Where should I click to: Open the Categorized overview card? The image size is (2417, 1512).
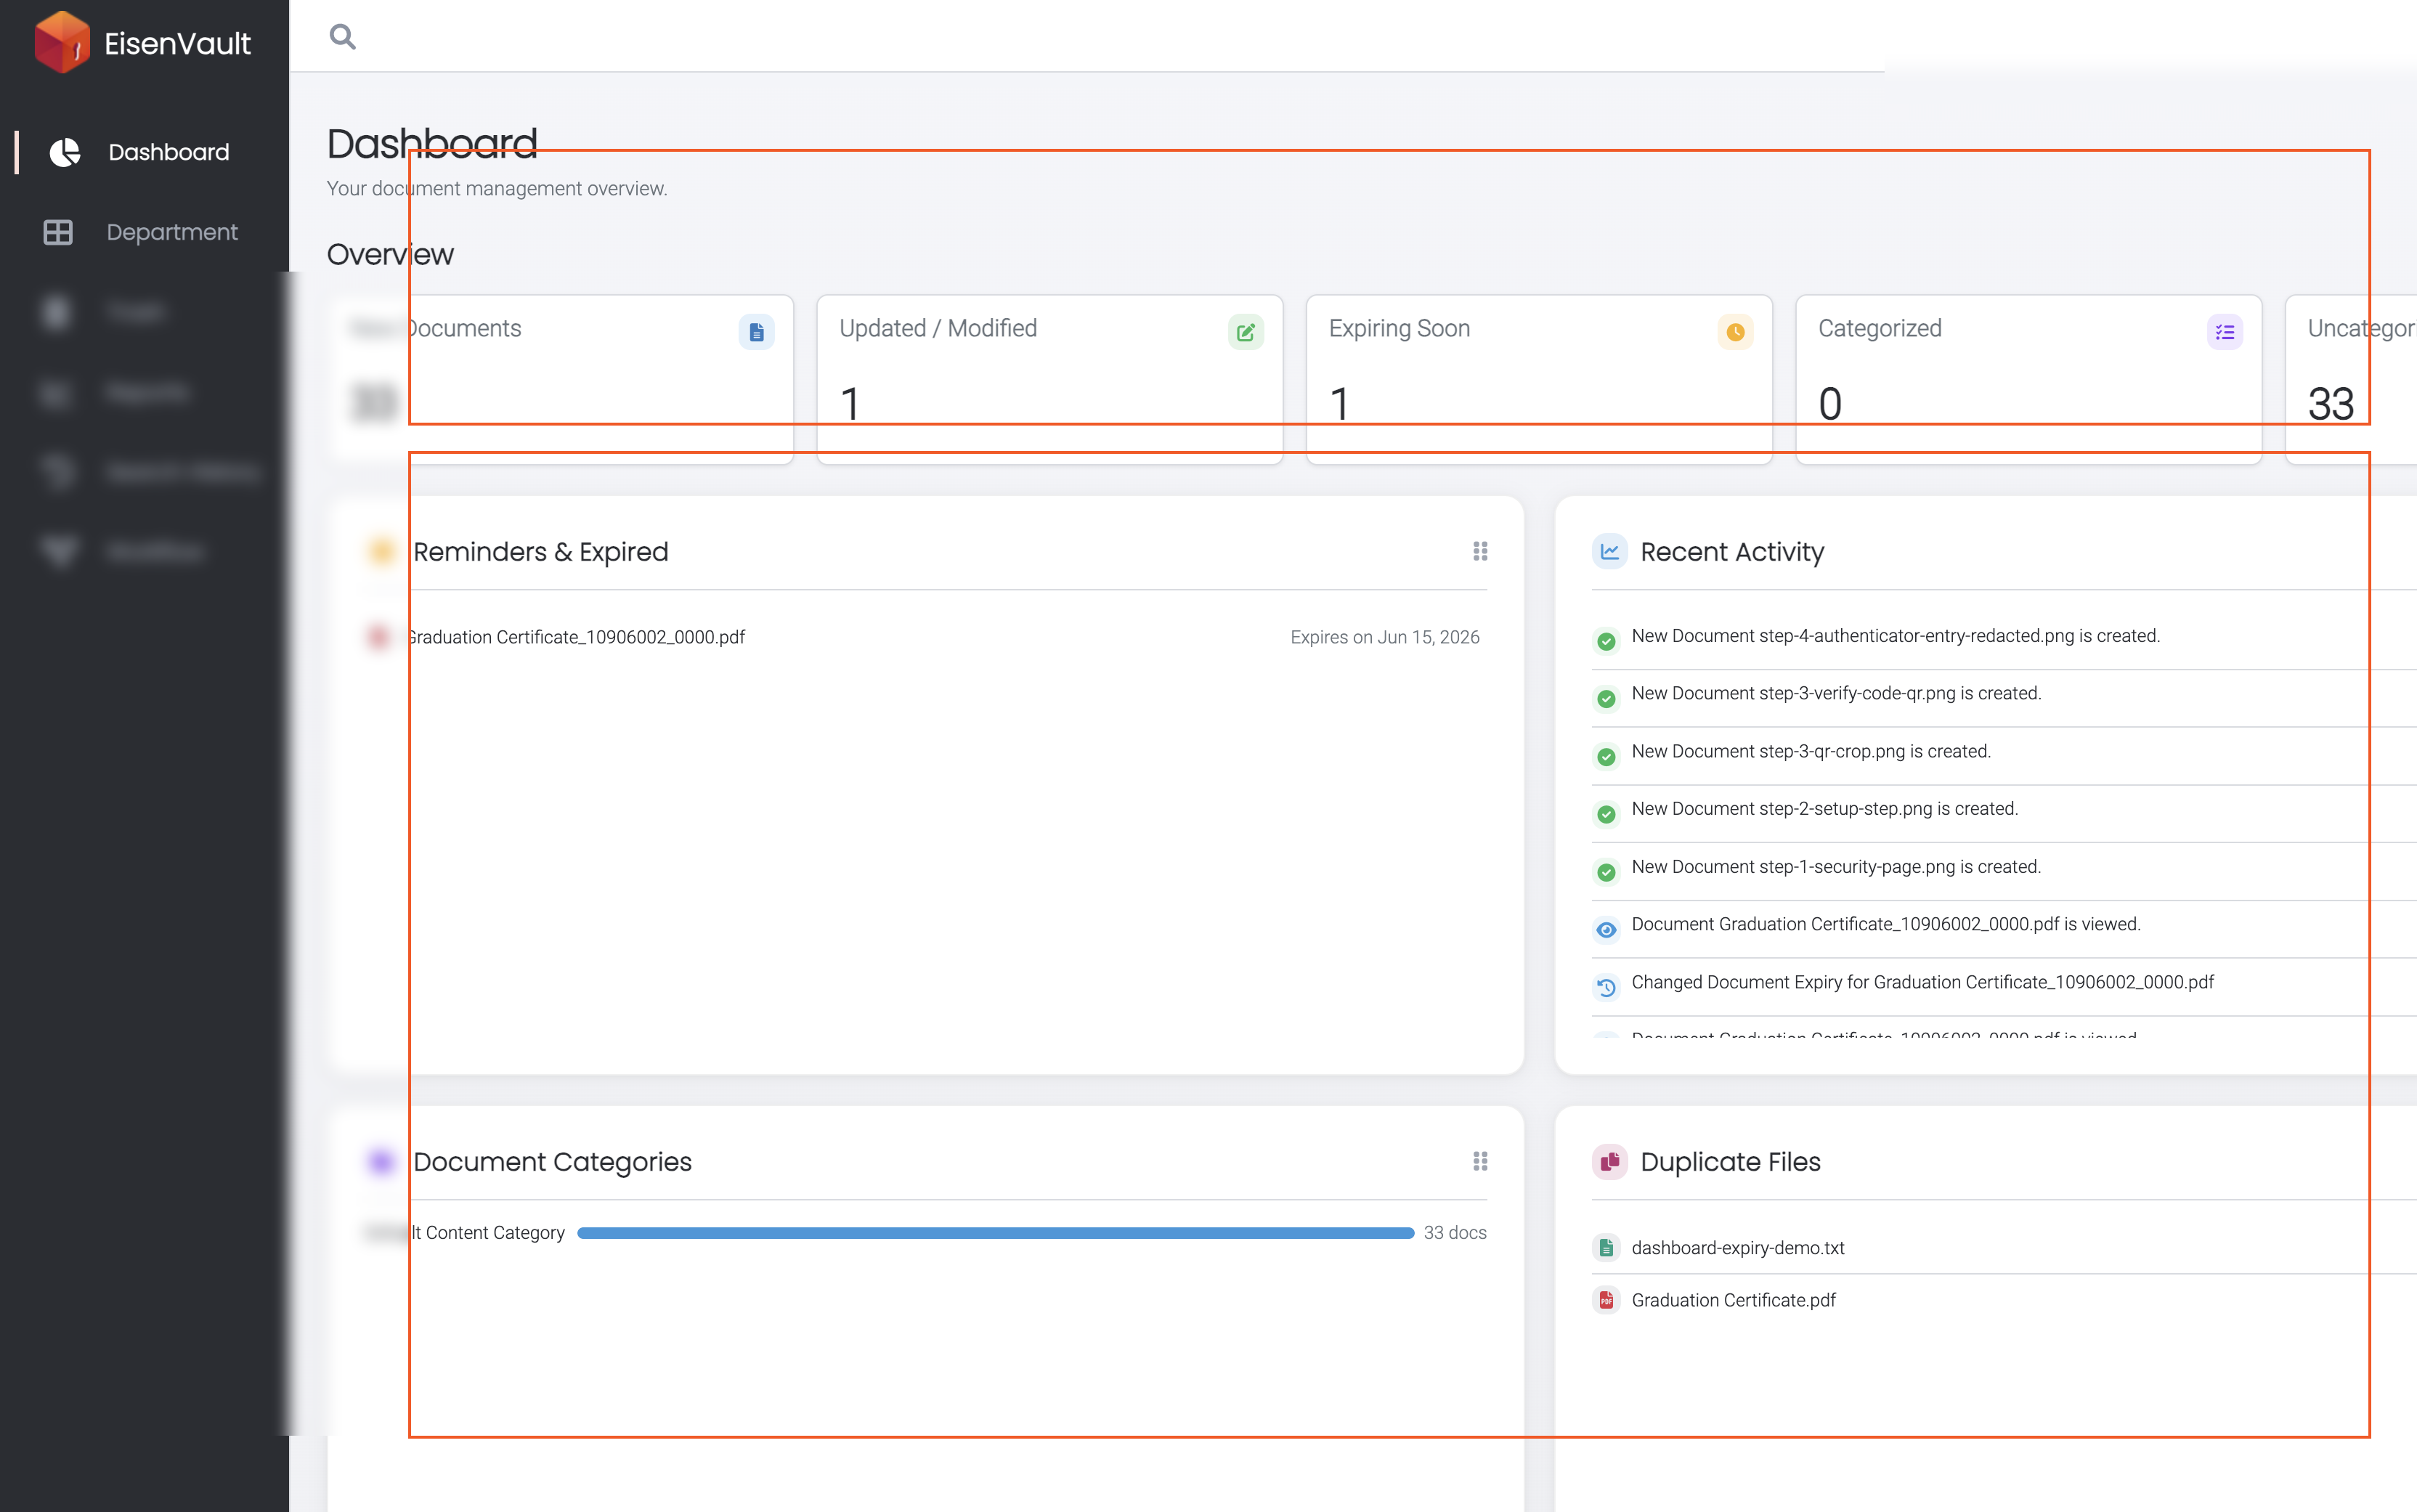(2029, 379)
